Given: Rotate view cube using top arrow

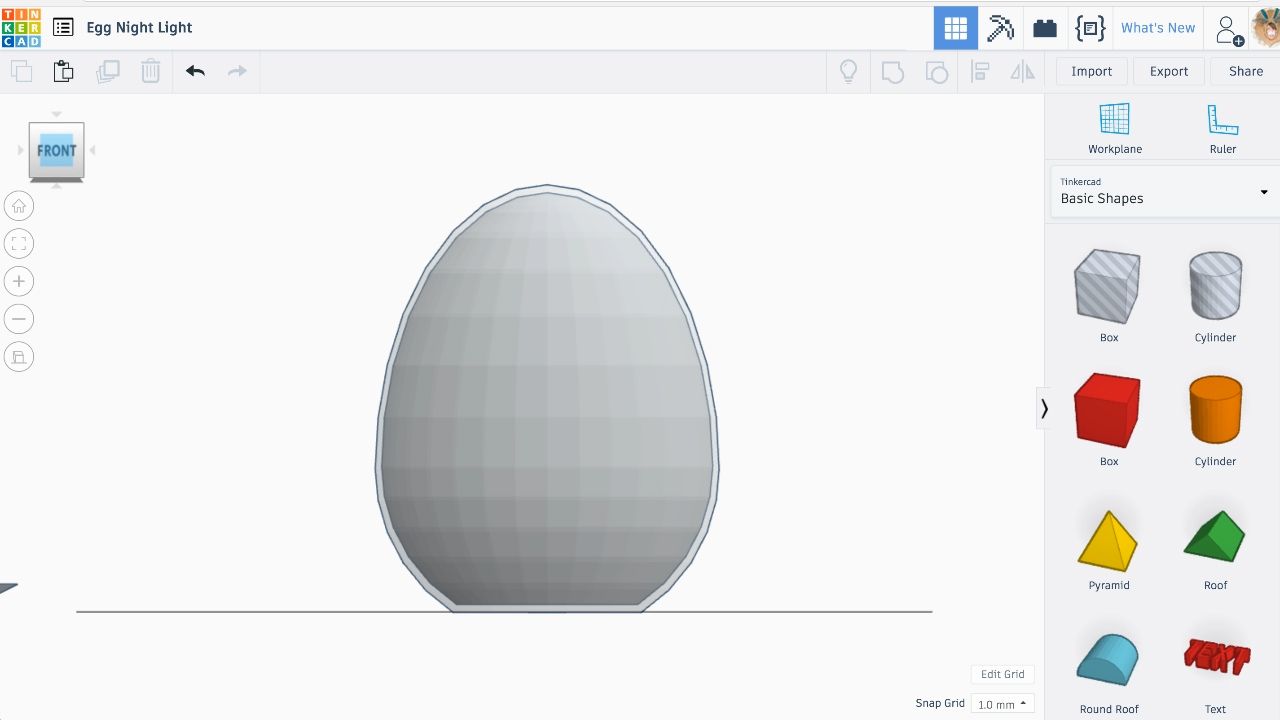Looking at the screenshot, I should click(56, 114).
